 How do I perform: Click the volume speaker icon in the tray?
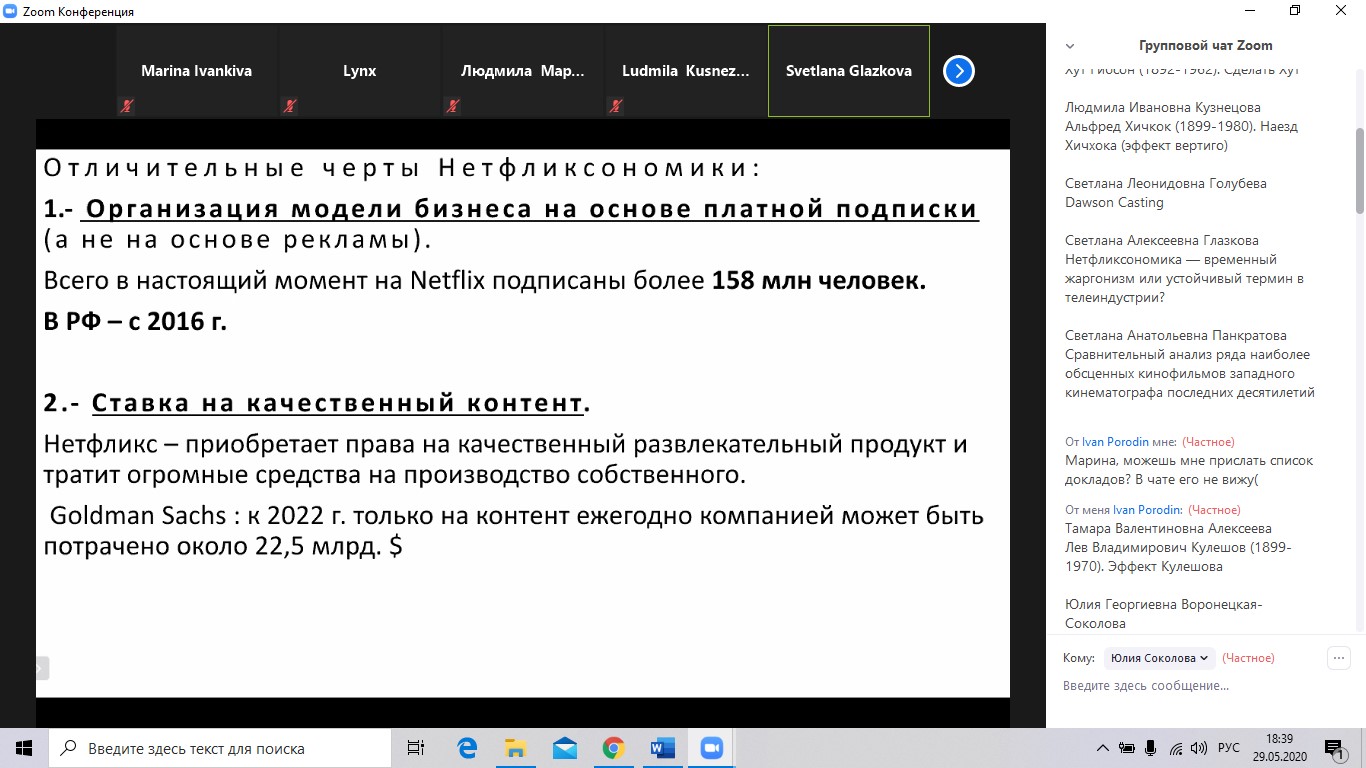click(x=1199, y=748)
